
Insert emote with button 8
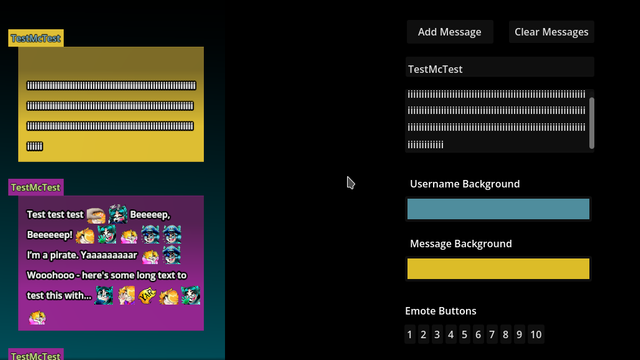pyautogui.click(x=505, y=335)
